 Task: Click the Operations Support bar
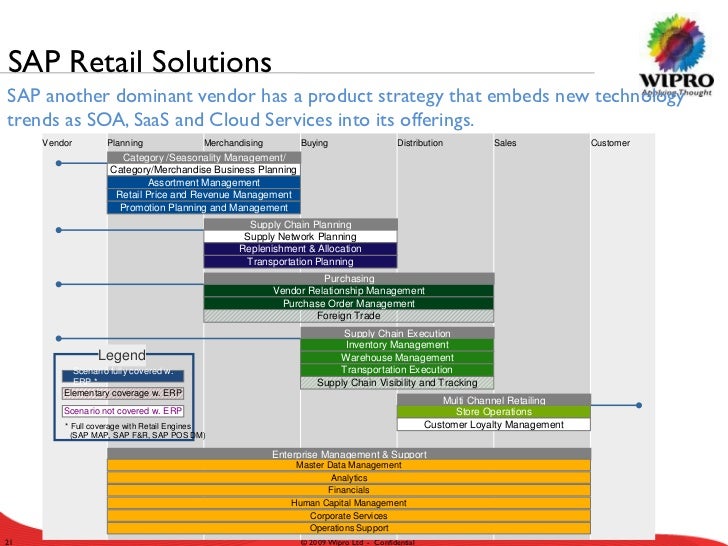349,528
